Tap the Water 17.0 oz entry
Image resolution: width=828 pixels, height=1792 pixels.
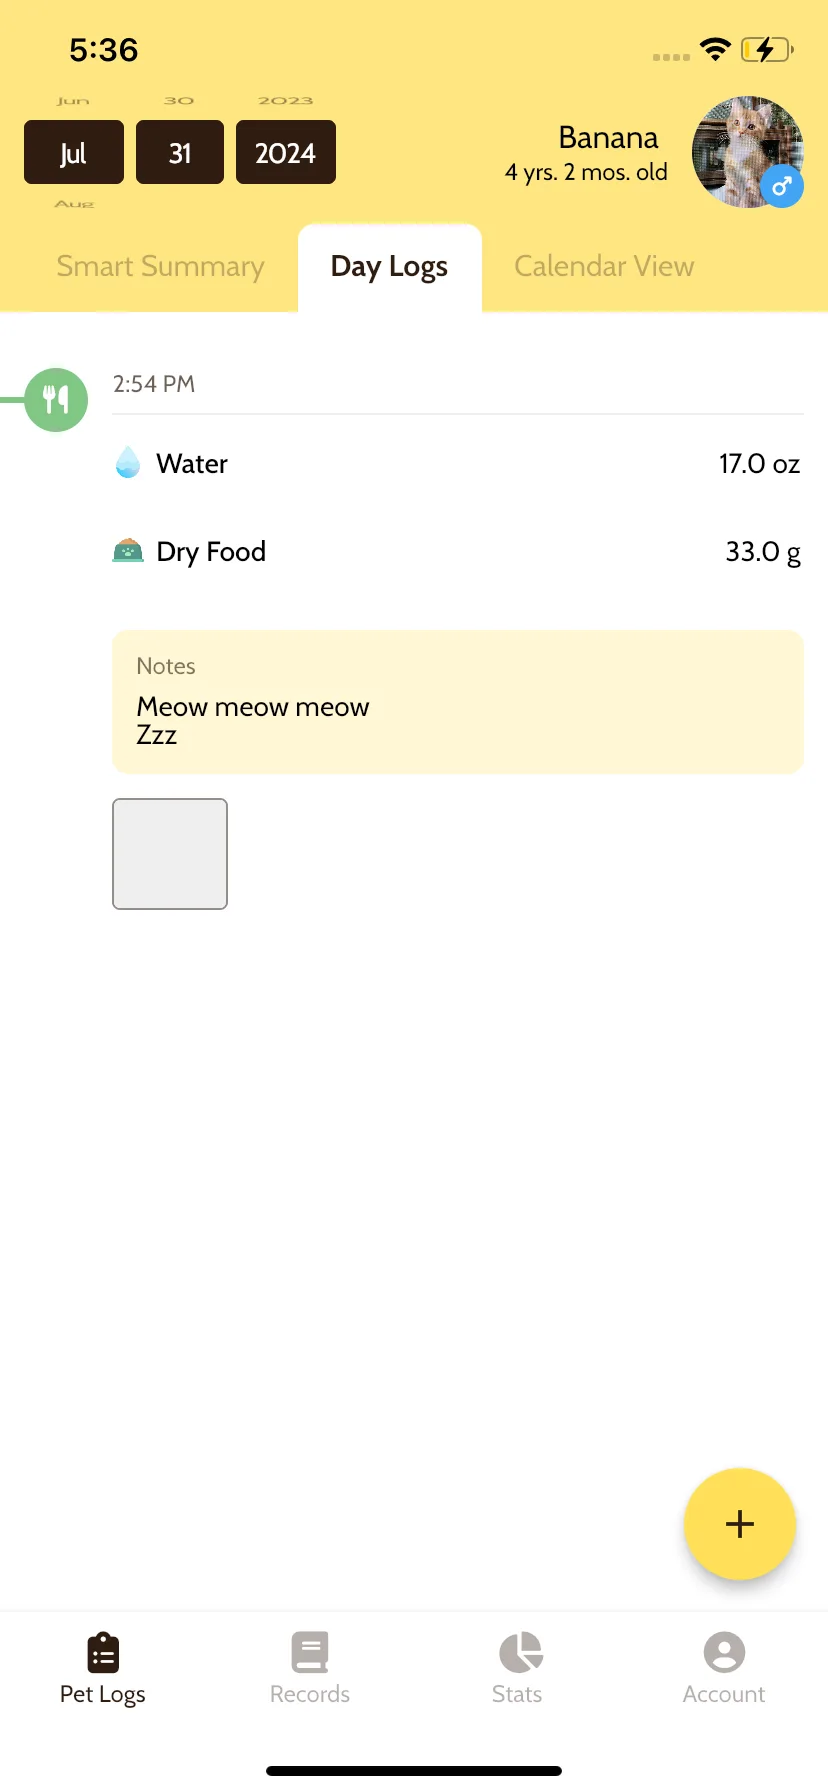pyautogui.click(x=458, y=463)
